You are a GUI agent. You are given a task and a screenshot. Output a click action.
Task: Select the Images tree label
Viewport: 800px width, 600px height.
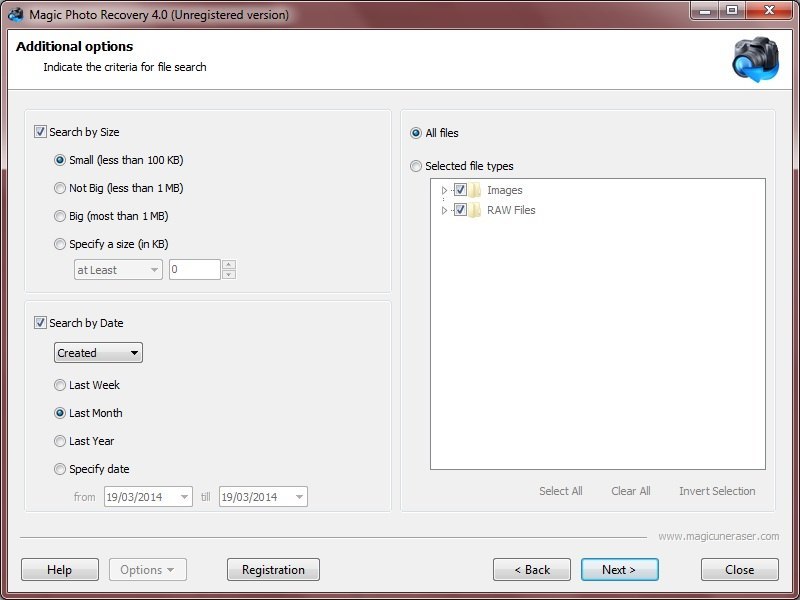tap(505, 190)
